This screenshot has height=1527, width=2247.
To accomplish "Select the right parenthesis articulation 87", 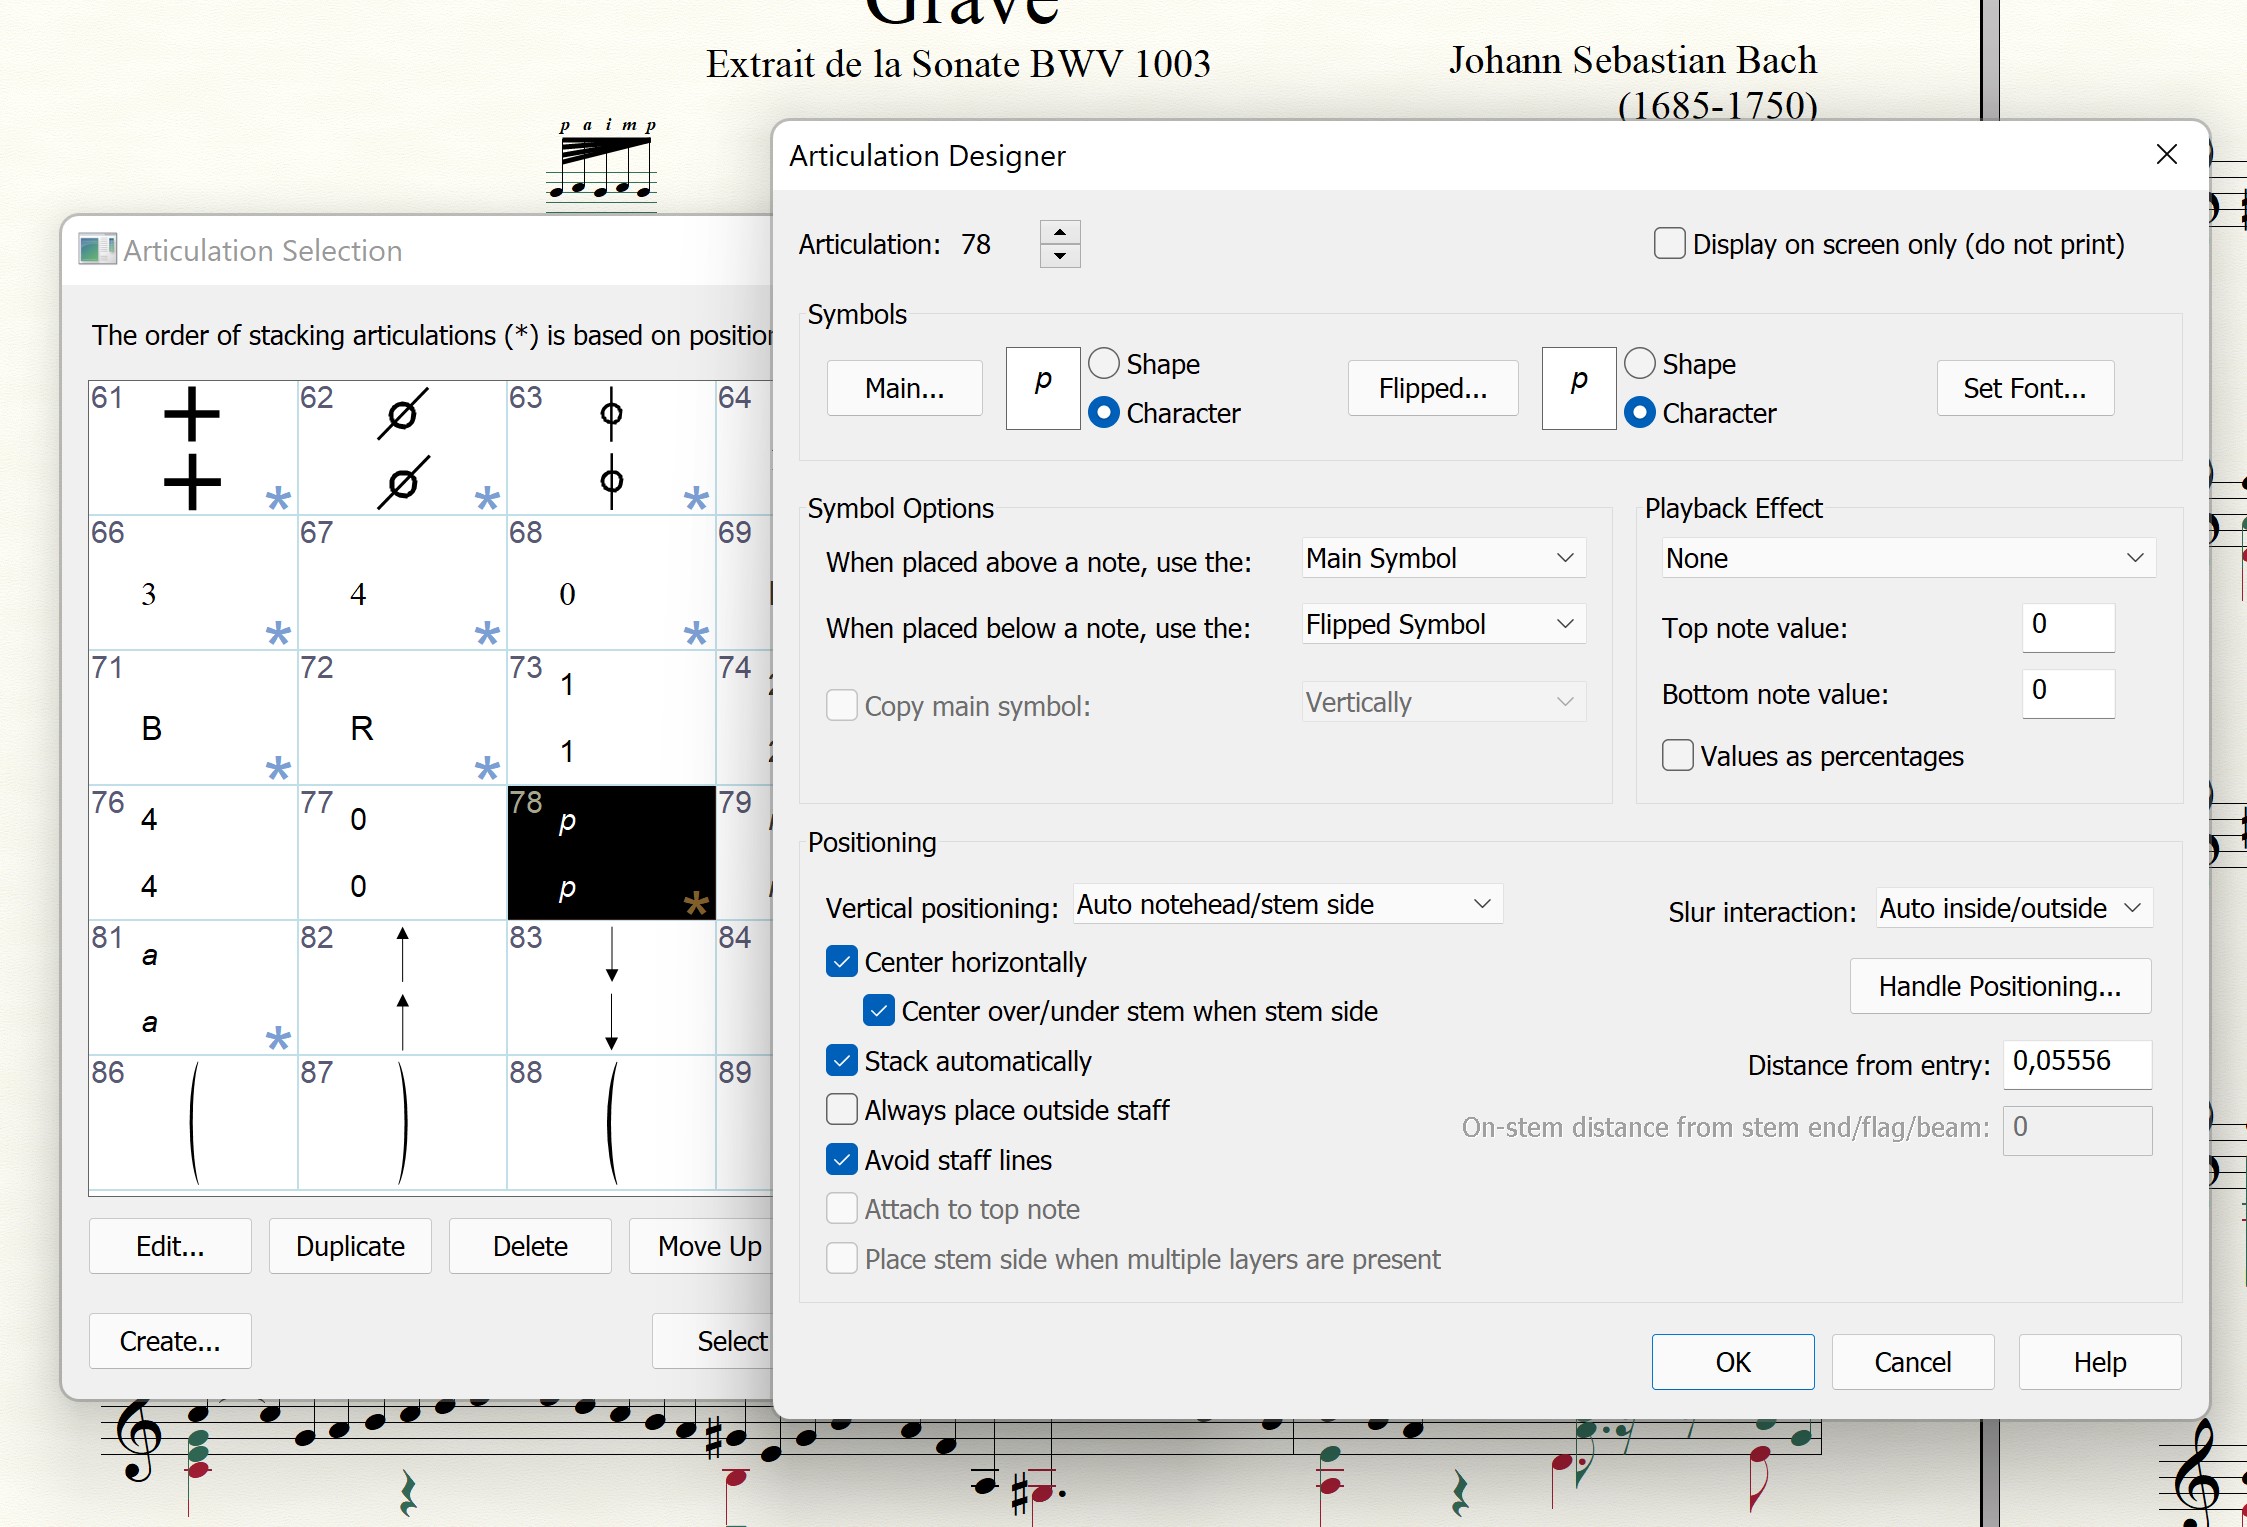I will [402, 1122].
